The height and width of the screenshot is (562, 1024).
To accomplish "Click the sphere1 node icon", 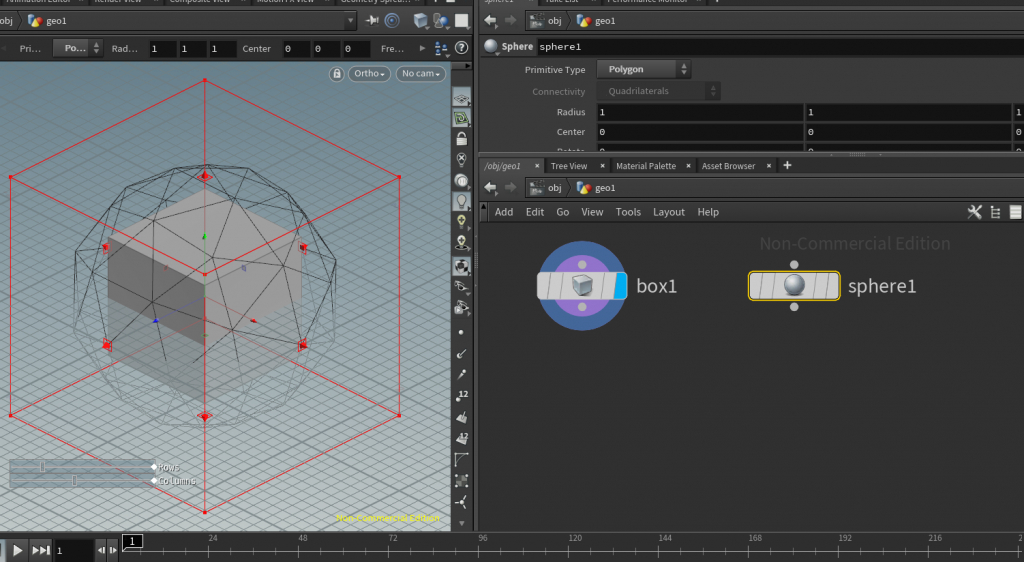I will click(x=794, y=286).
